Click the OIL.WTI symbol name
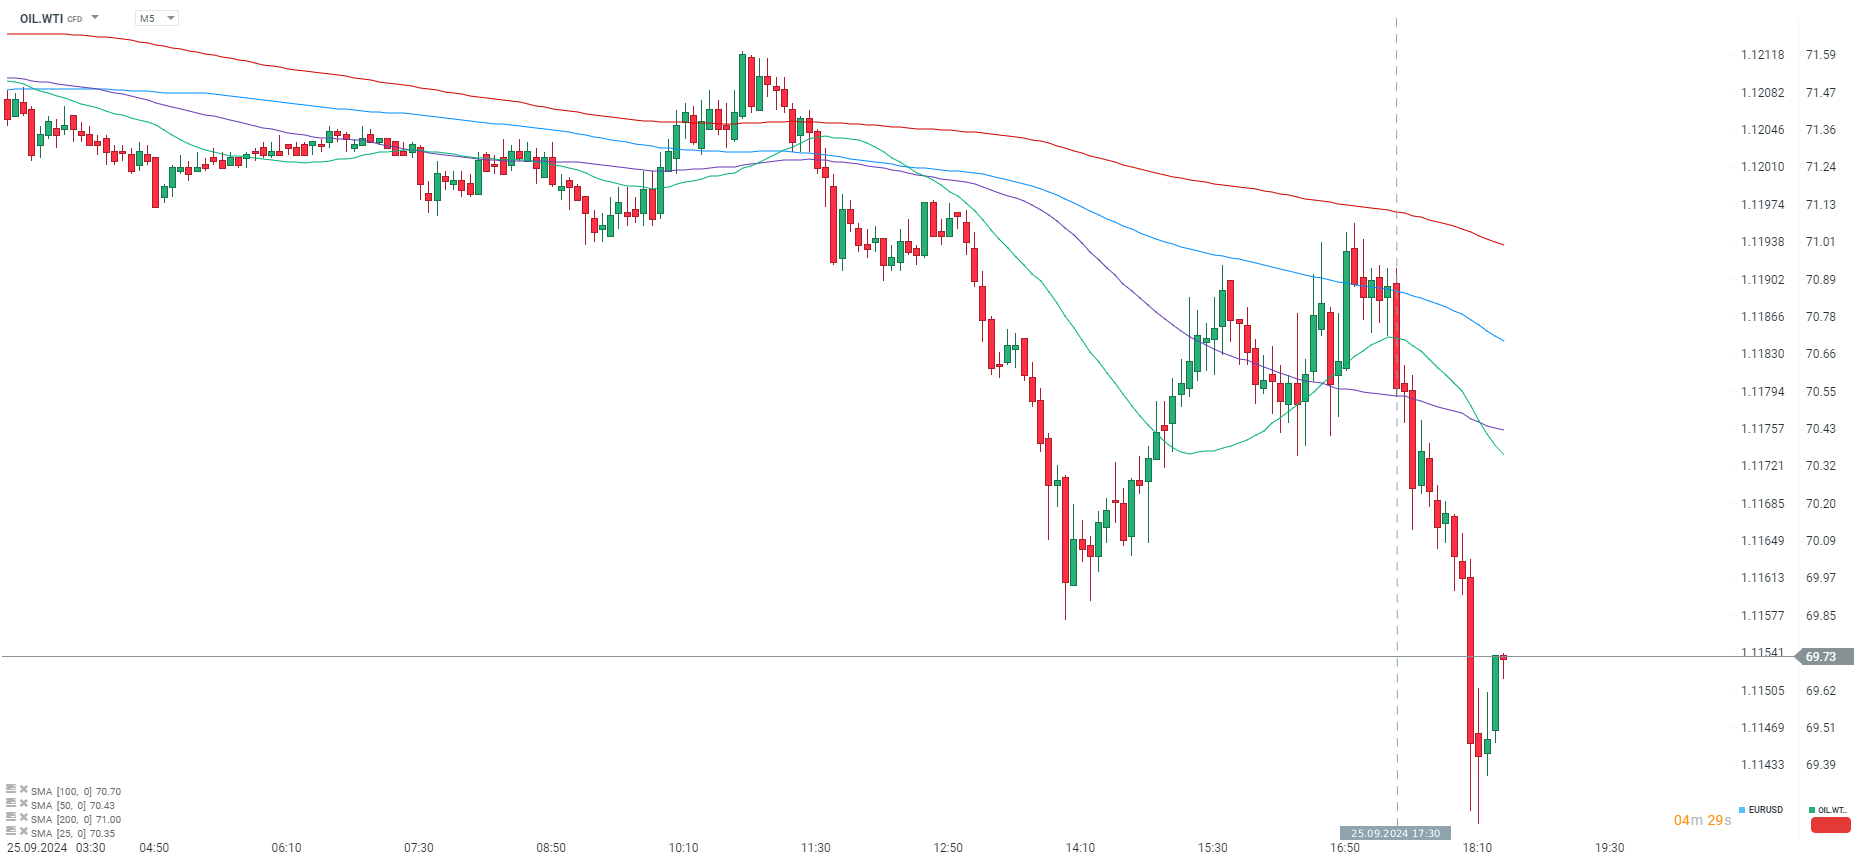This screenshot has height=865, width=1866. point(41,18)
